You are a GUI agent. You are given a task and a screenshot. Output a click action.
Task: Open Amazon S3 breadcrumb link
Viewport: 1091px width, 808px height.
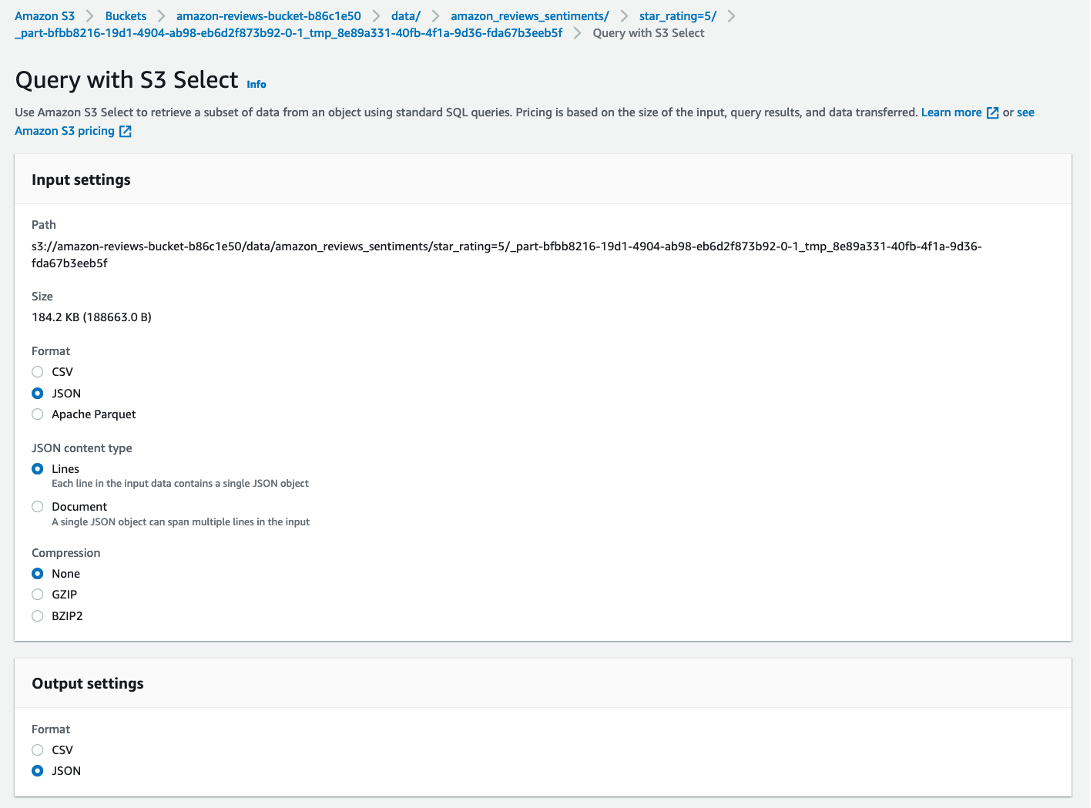click(x=44, y=16)
